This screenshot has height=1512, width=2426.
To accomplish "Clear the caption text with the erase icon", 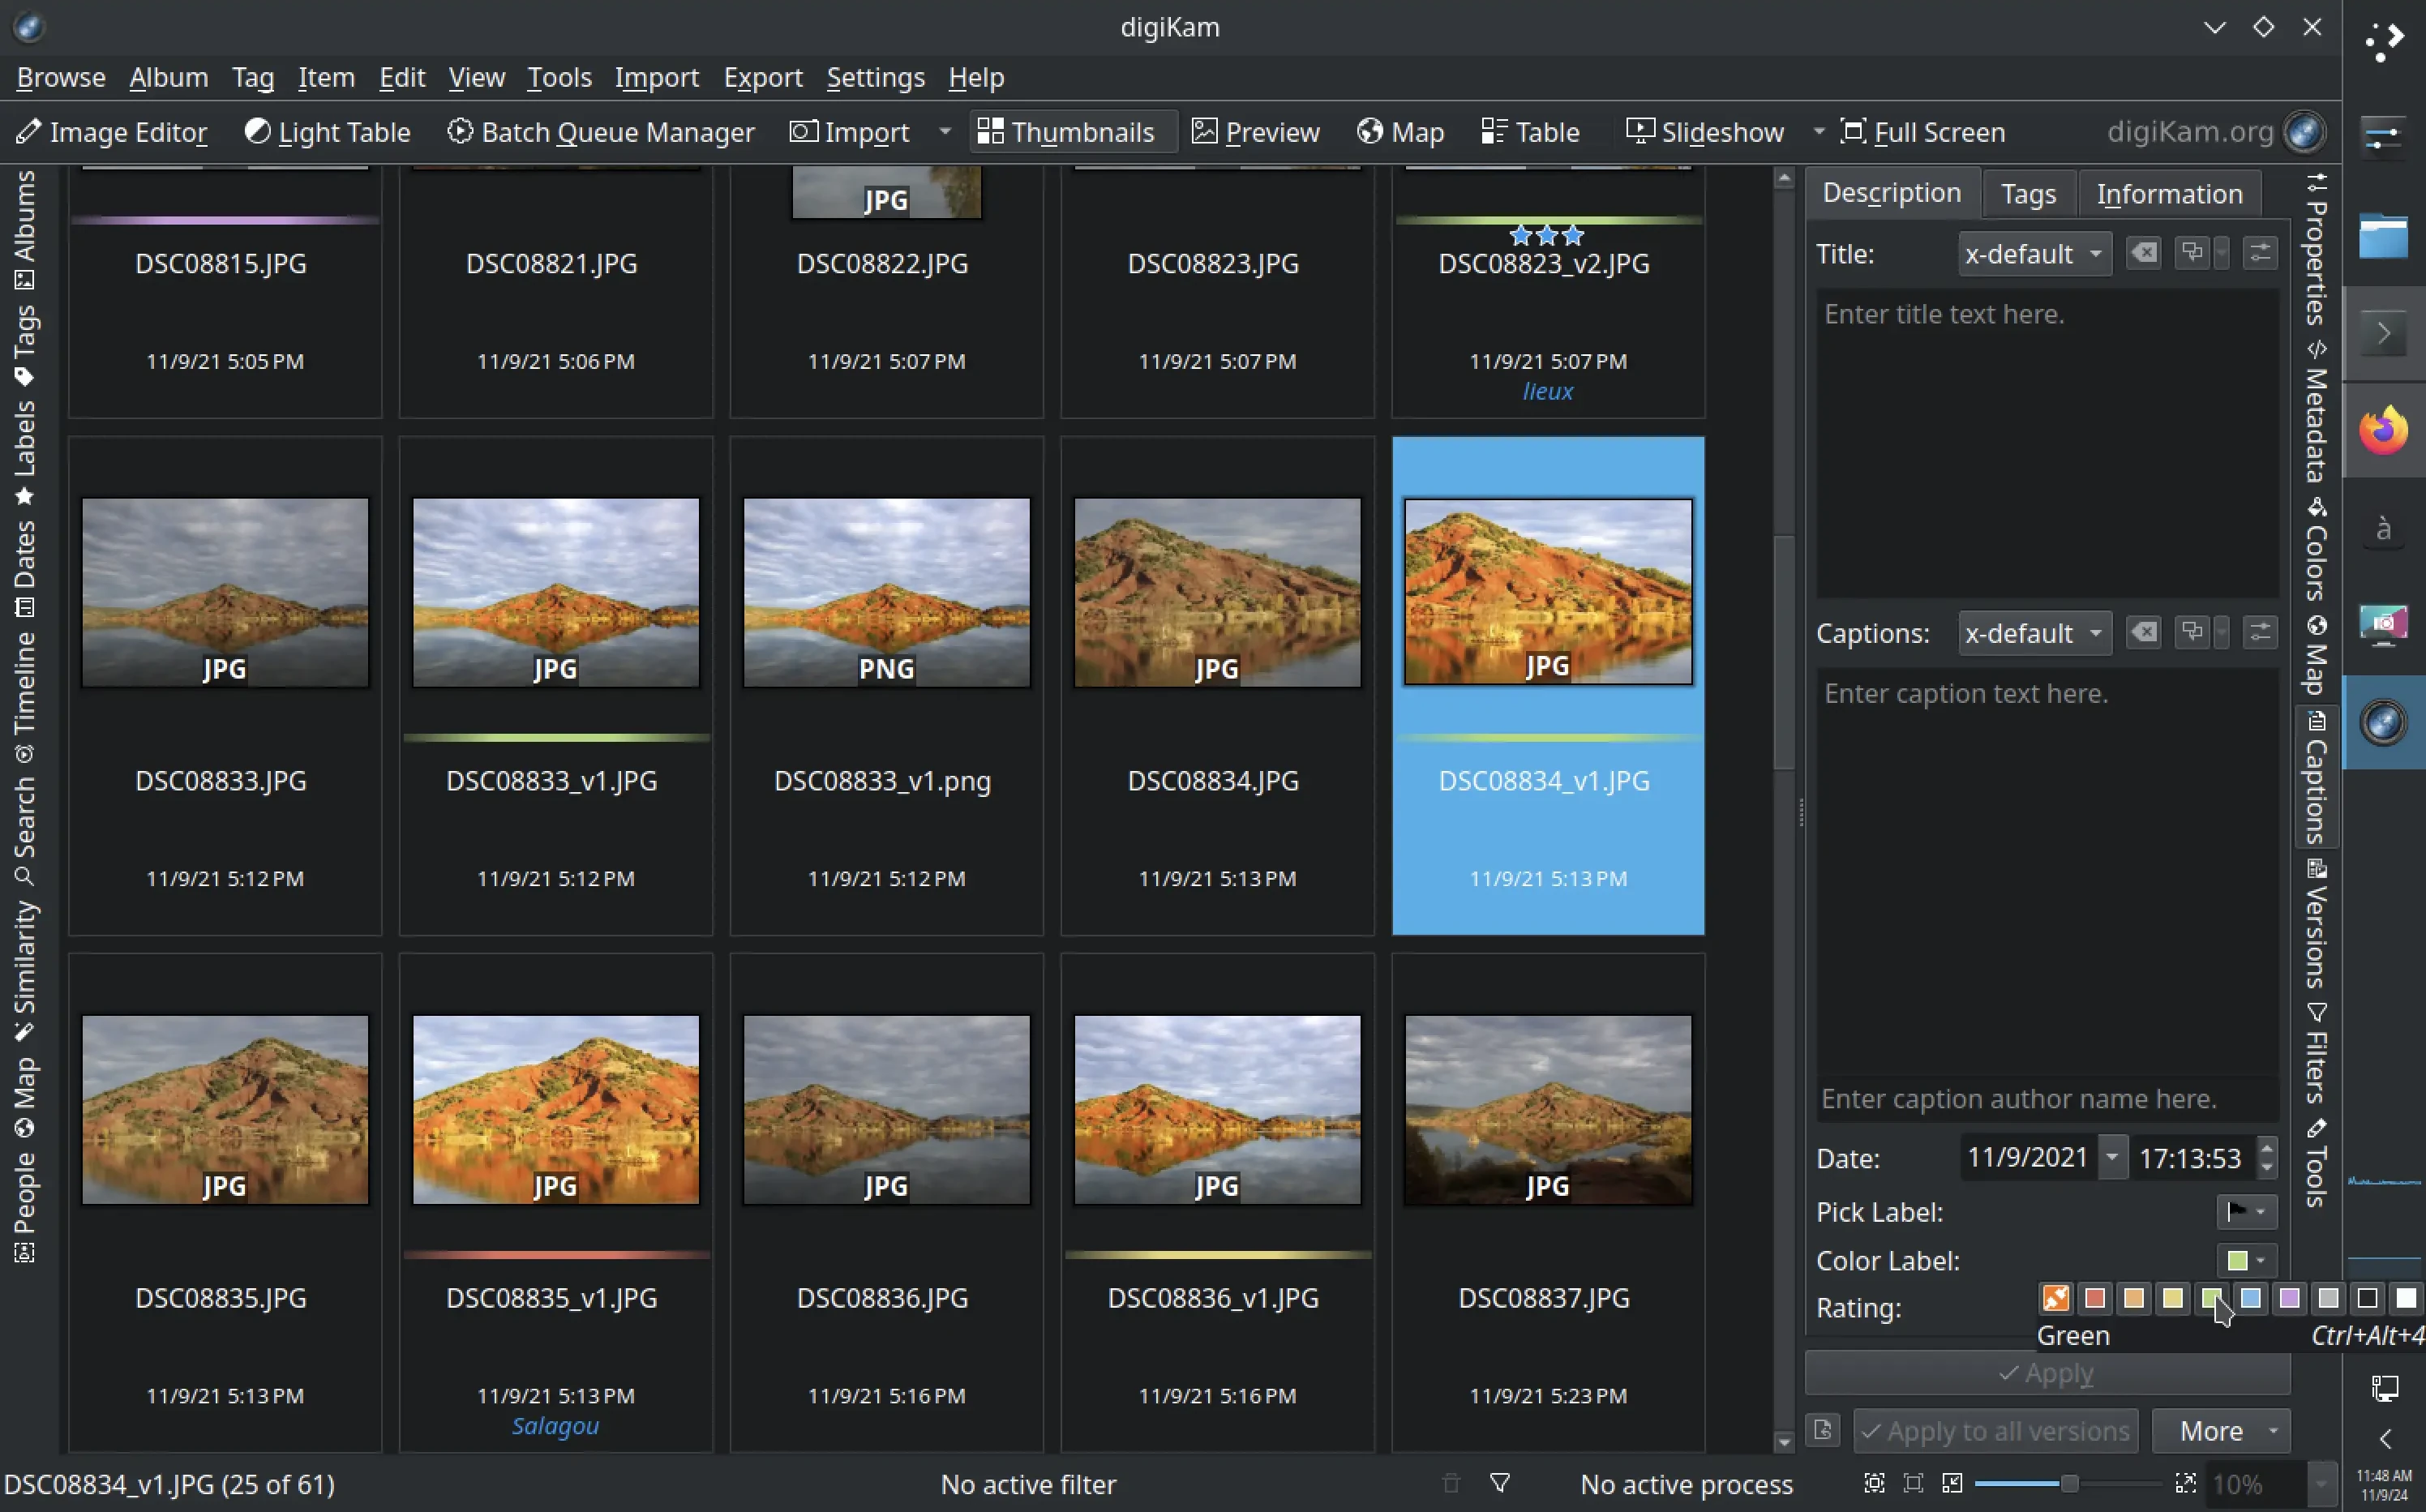I will [x=2143, y=632].
